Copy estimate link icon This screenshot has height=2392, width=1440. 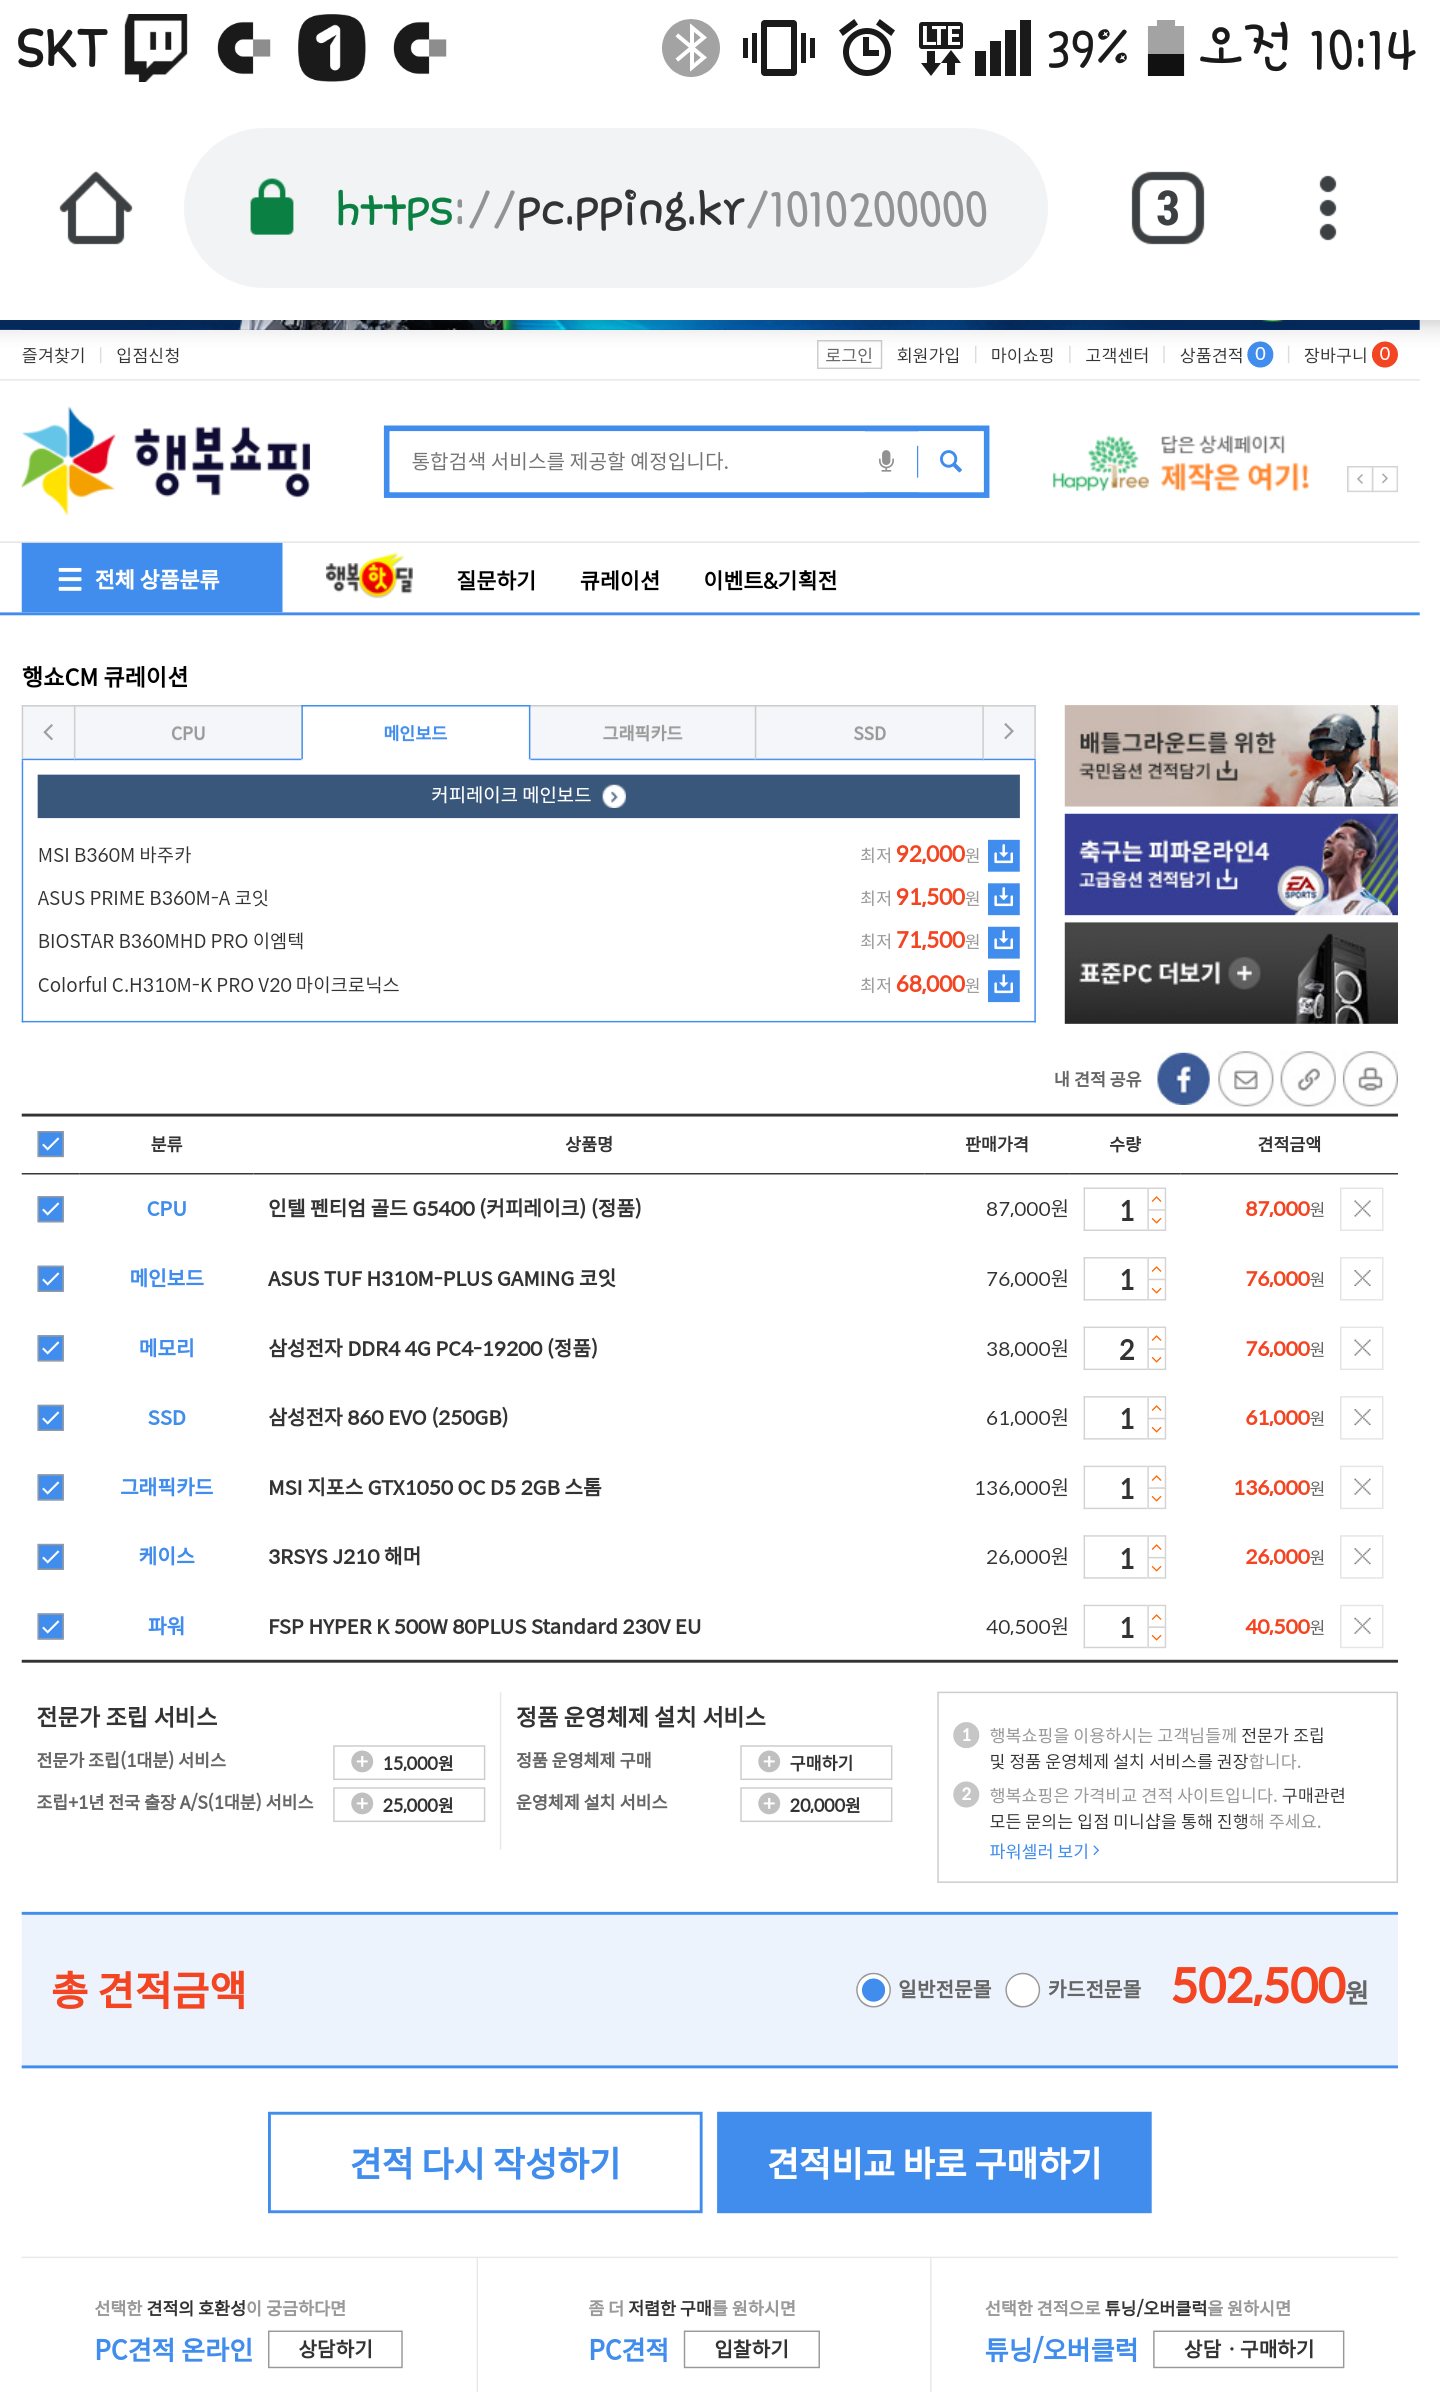click(x=1308, y=1079)
